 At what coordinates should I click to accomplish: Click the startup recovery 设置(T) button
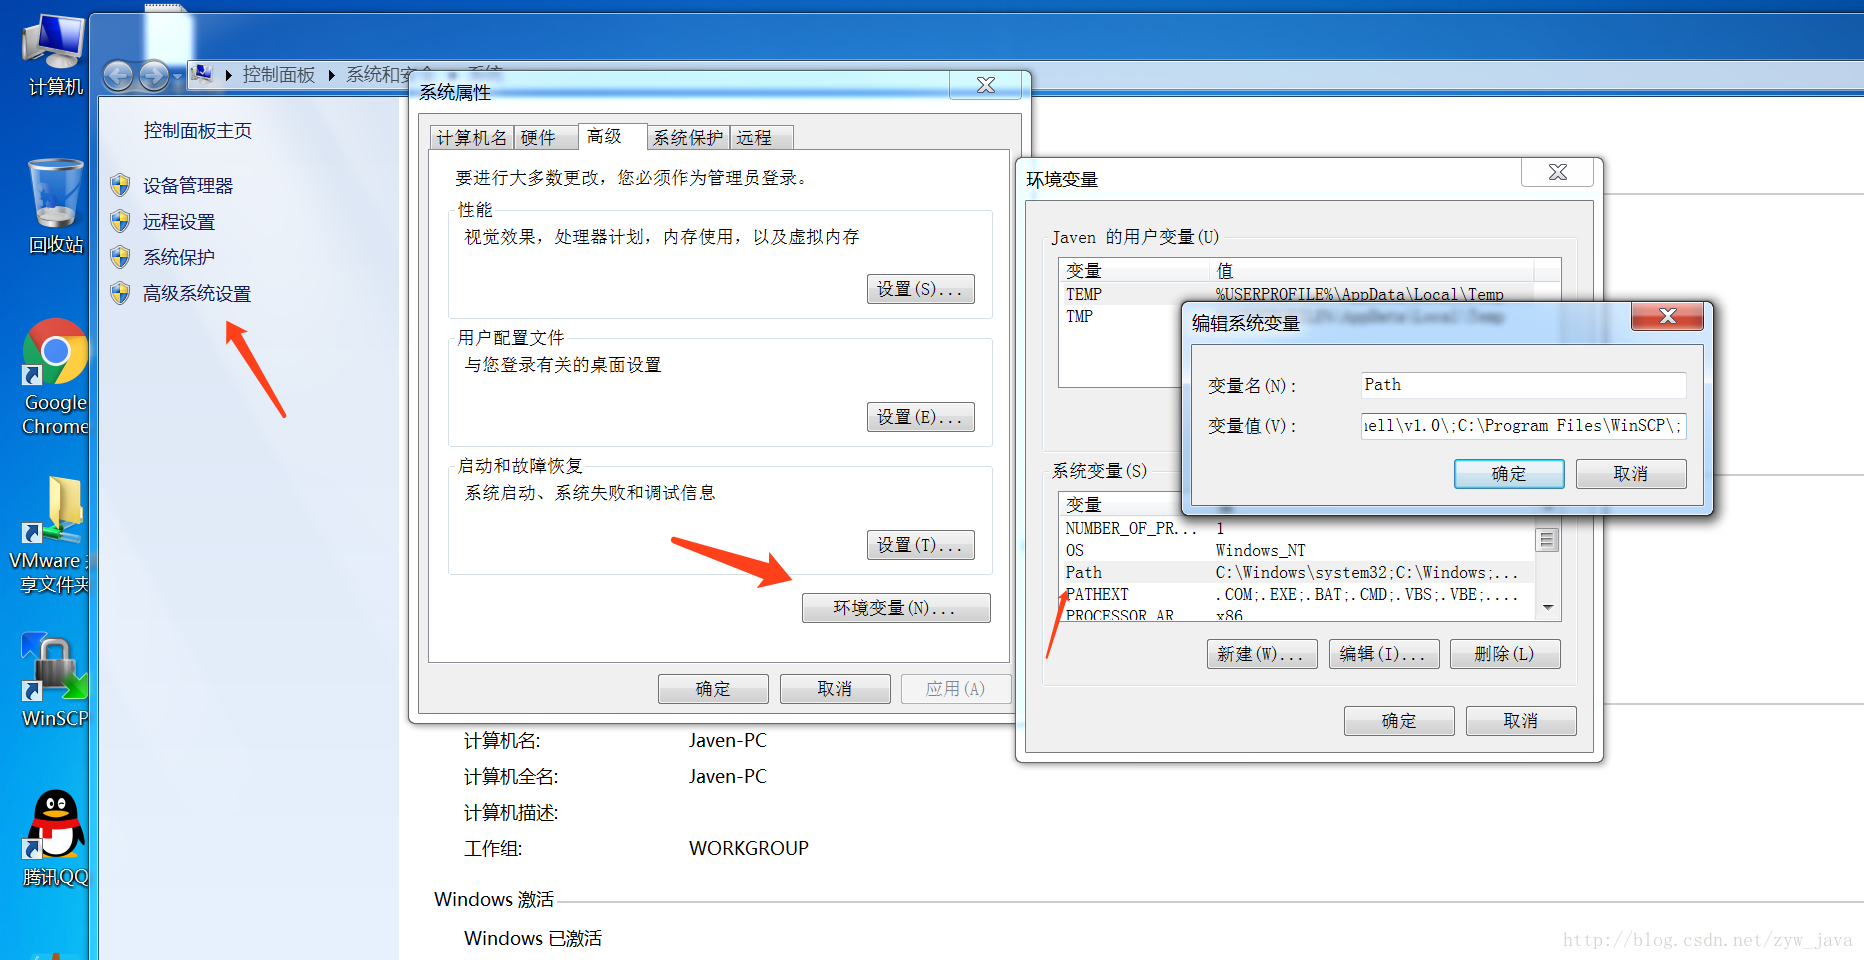920,545
